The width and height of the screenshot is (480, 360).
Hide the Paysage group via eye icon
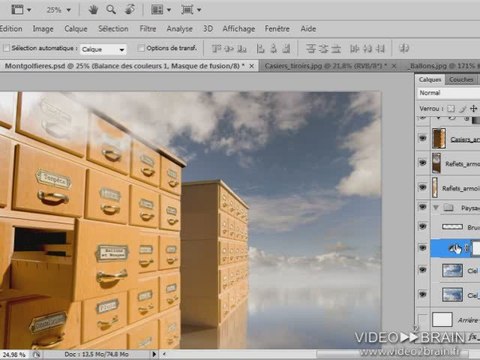click(423, 207)
